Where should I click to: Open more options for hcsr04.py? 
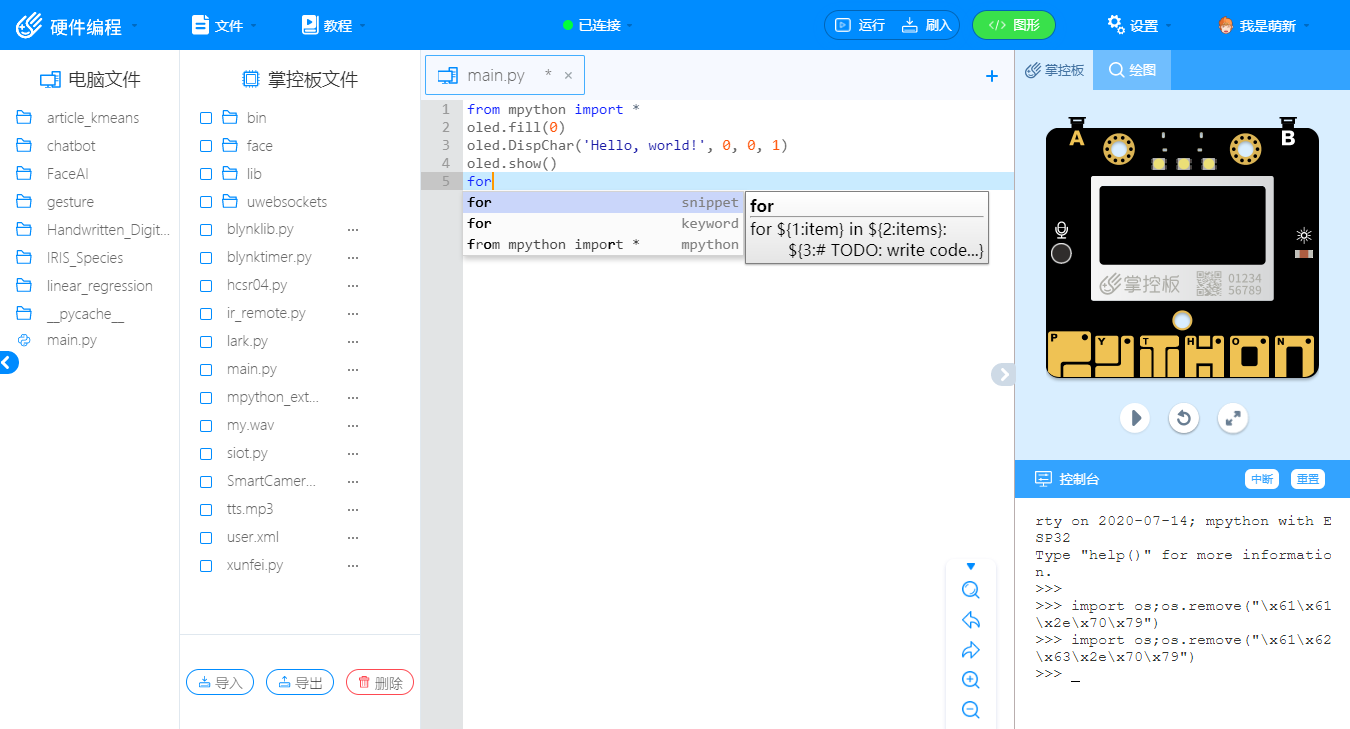pos(352,286)
